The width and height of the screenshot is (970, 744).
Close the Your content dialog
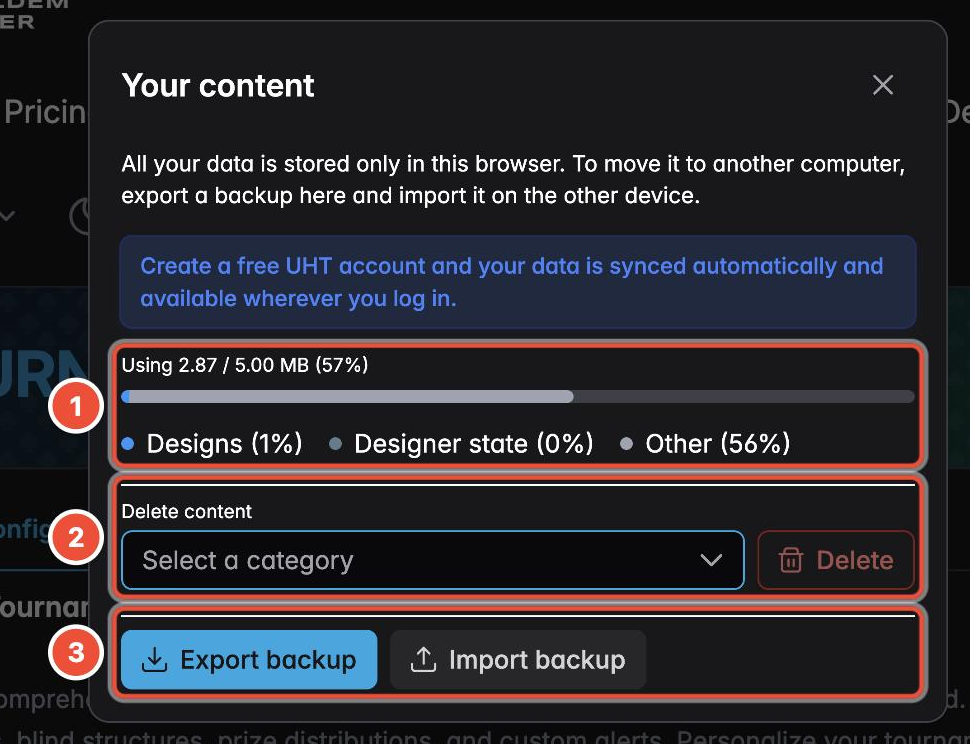click(x=883, y=85)
